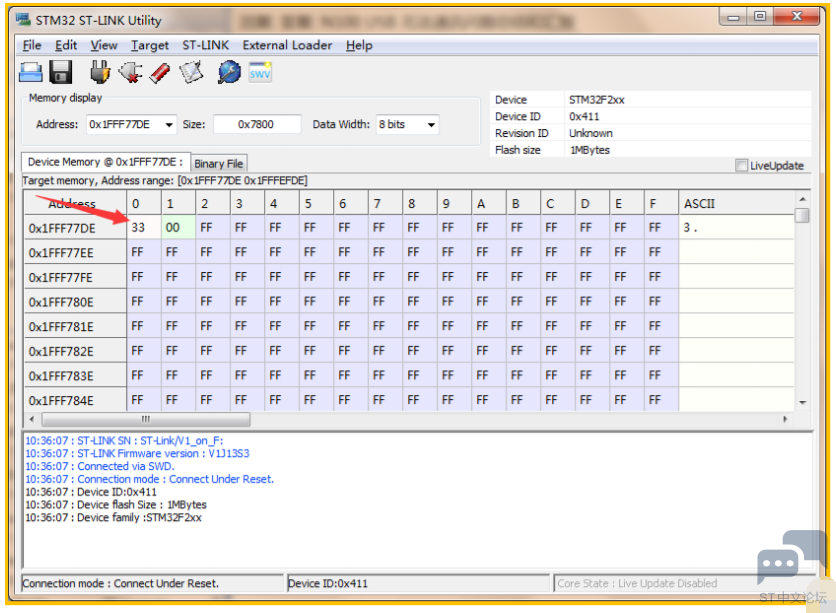Screen dimensions: 836x613
Task: Click status bar 'Device ID:0x411'
Action: [418, 584]
